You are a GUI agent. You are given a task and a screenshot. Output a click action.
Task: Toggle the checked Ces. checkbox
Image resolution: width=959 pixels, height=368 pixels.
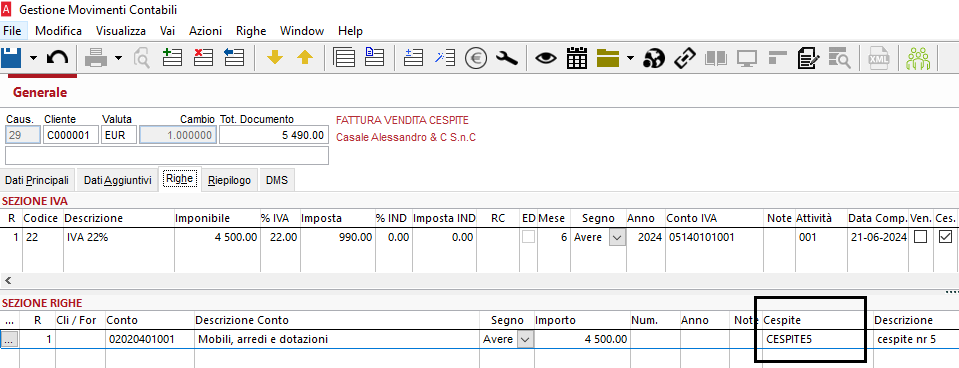click(945, 237)
